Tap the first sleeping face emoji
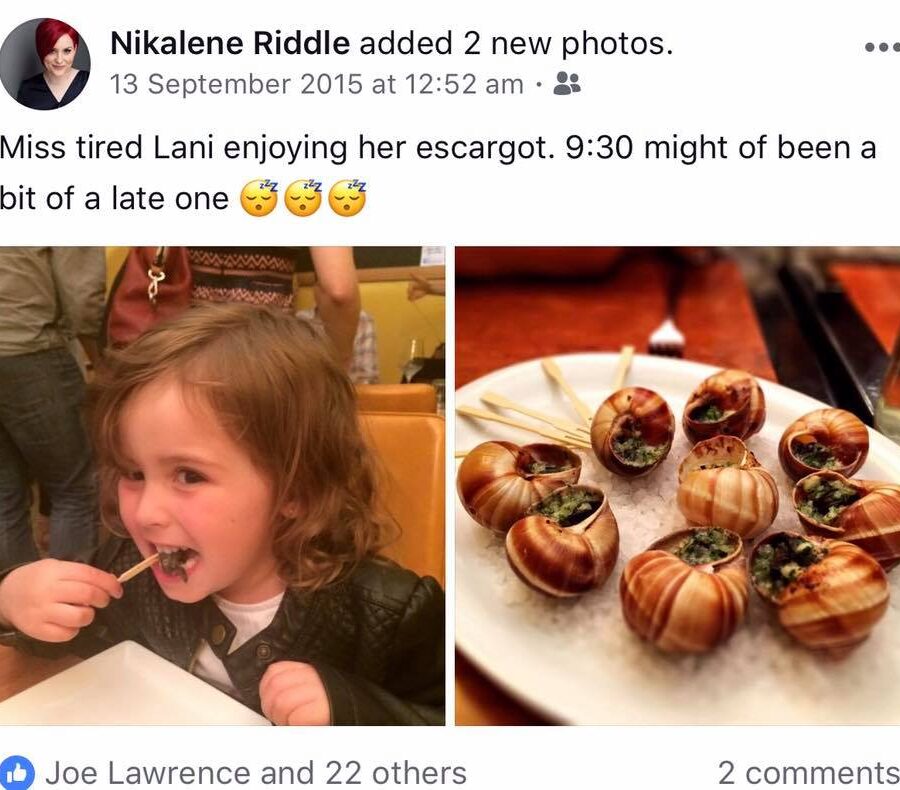The width and height of the screenshot is (900, 790). [259, 199]
